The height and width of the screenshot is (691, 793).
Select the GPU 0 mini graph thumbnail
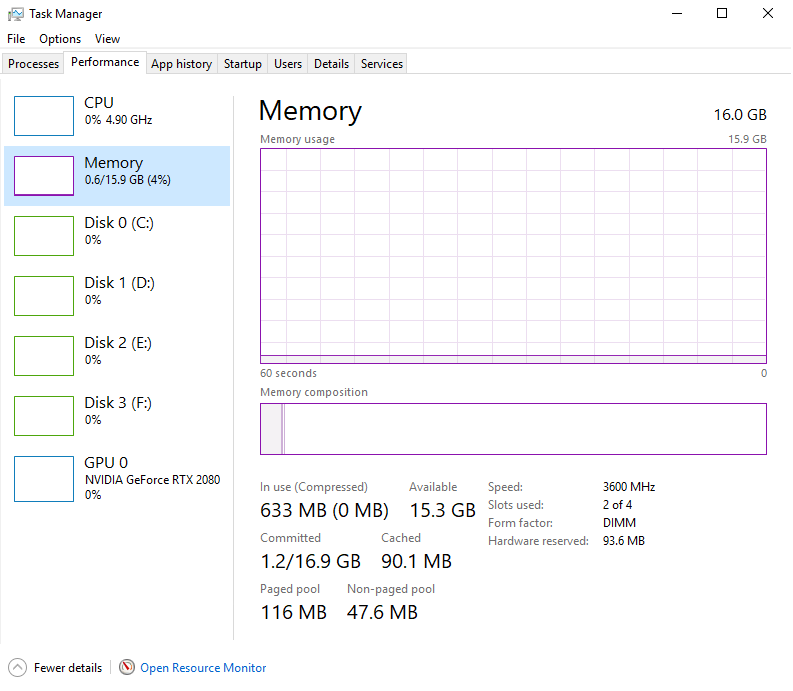click(44, 479)
